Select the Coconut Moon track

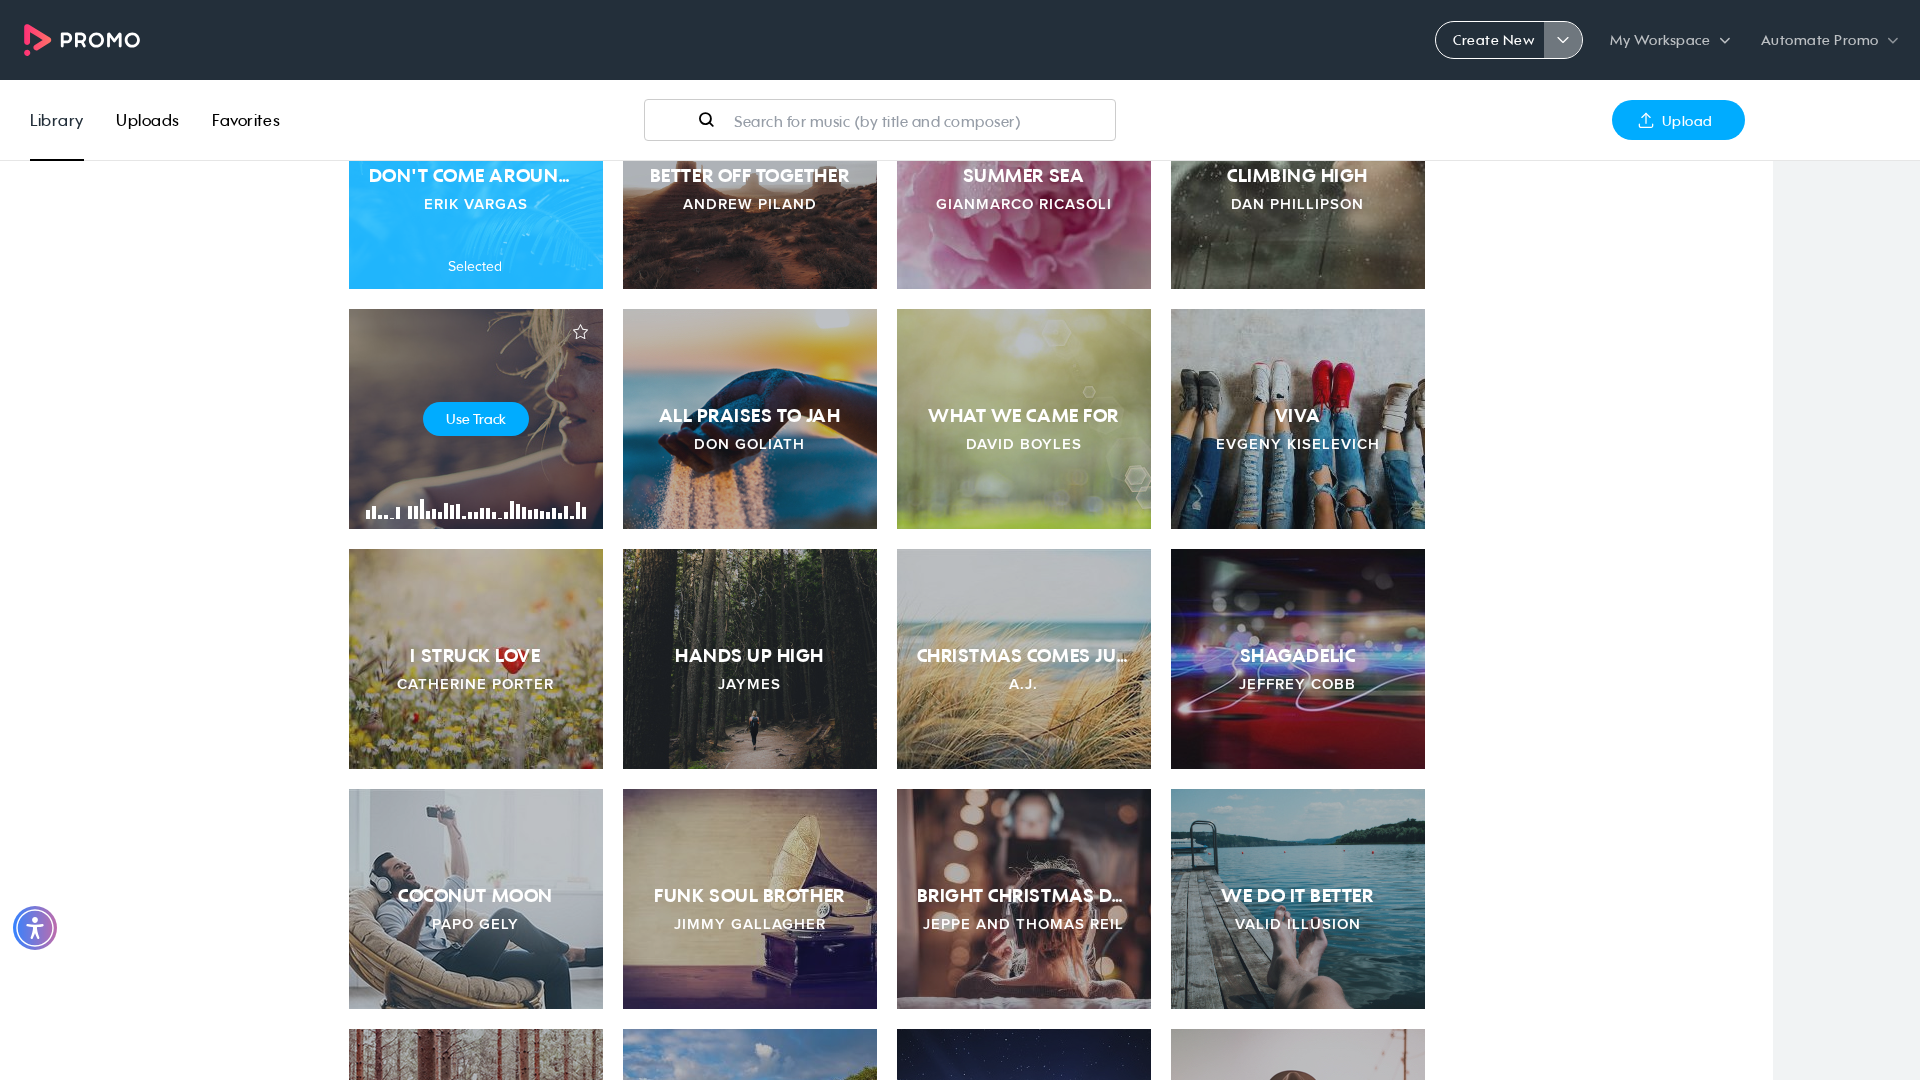pyautogui.click(x=476, y=899)
